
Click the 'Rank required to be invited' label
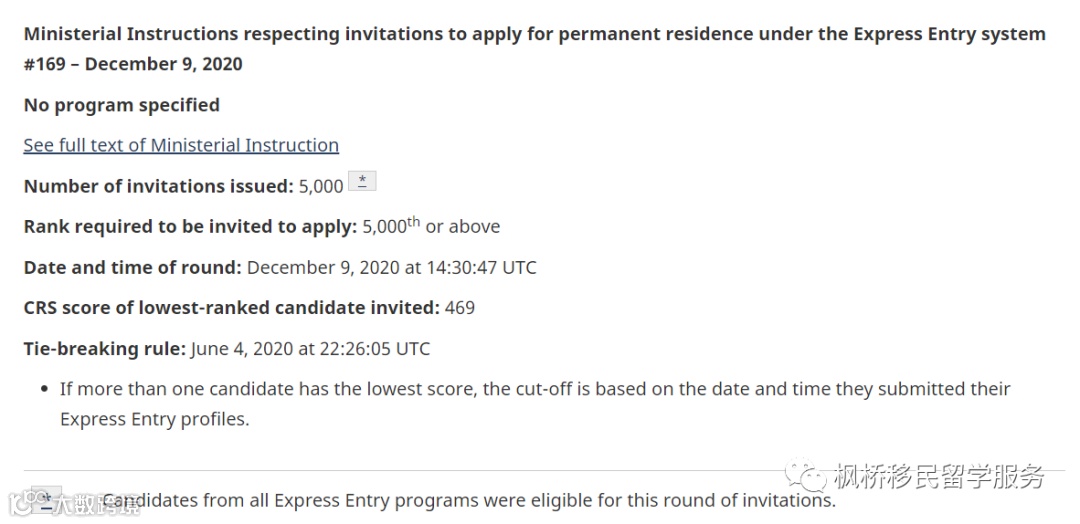(x=190, y=227)
